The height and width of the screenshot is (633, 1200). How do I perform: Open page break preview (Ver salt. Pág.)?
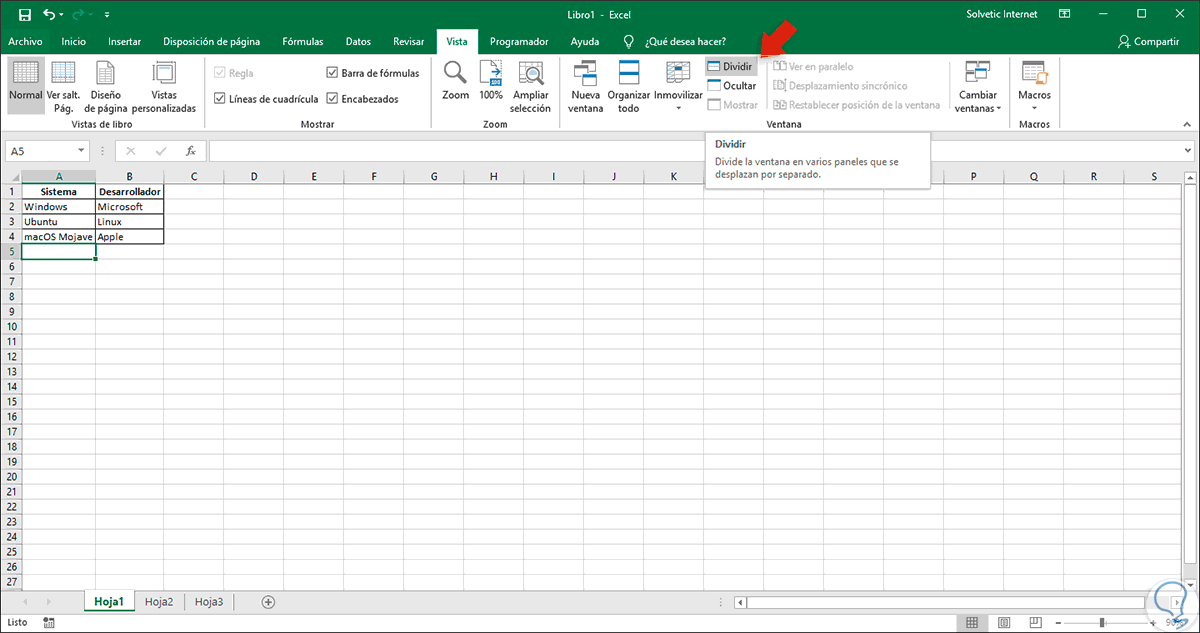click(64, 87)
